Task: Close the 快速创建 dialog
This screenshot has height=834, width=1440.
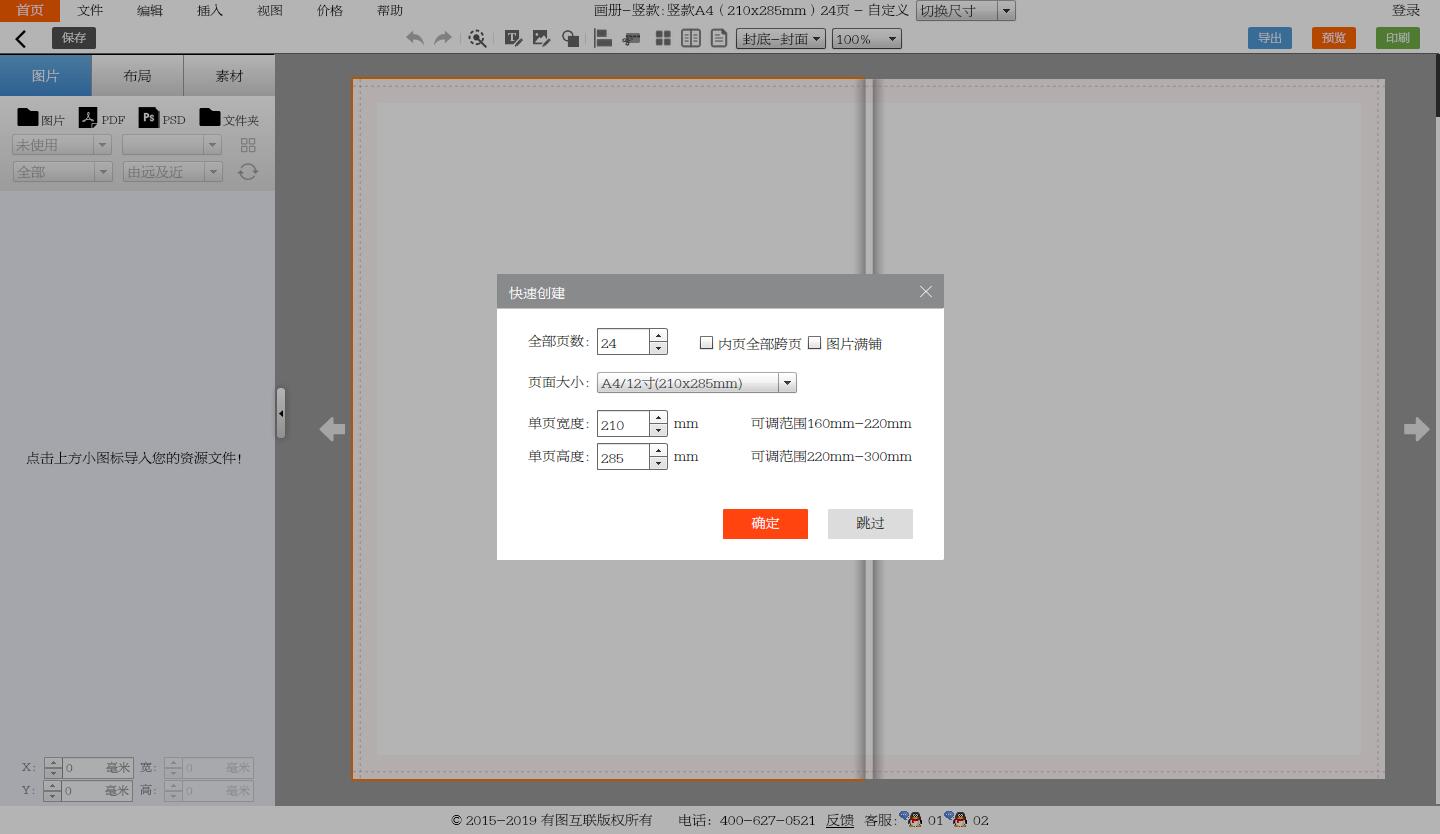Action: pos(926,292)
